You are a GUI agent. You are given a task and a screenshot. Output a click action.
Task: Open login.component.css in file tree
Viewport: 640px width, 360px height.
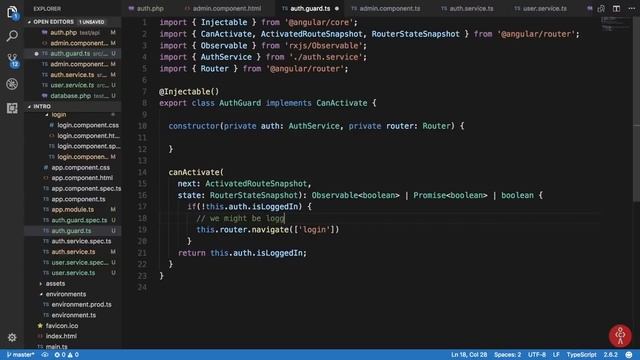(x=73, y=125)
